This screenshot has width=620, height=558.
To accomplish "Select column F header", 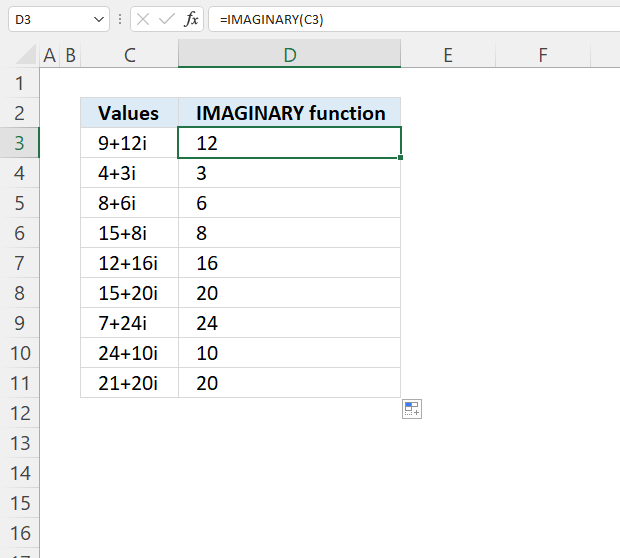I will [x=543, y=55].
